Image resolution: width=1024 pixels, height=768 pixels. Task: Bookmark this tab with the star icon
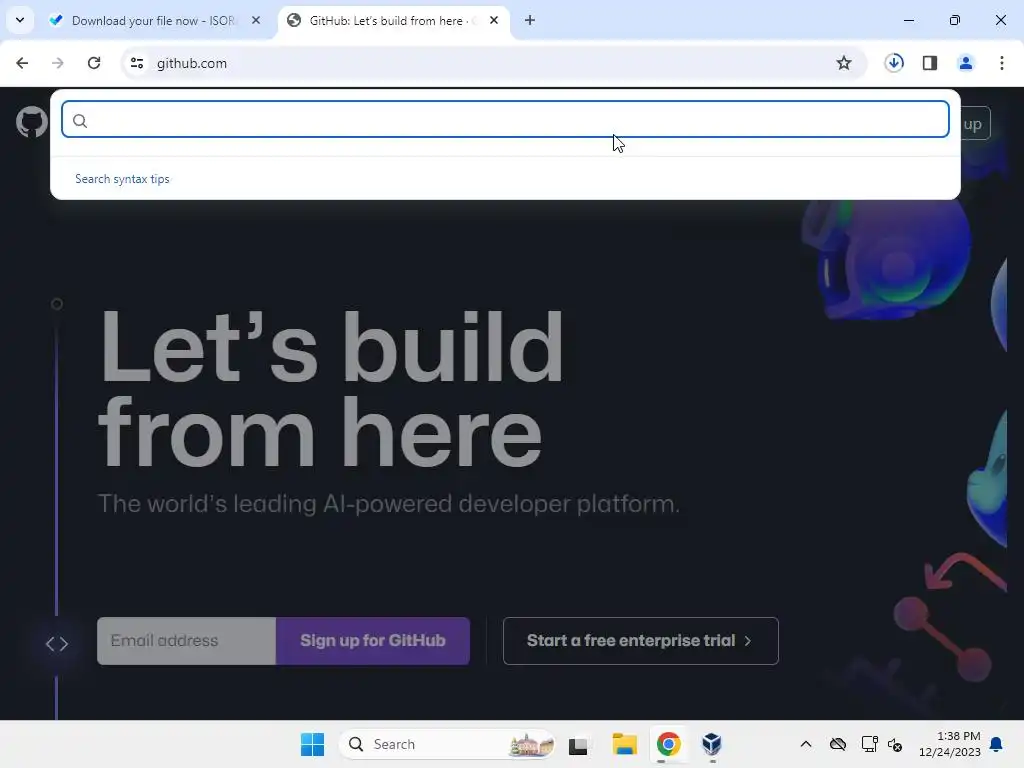coord(844,63)
